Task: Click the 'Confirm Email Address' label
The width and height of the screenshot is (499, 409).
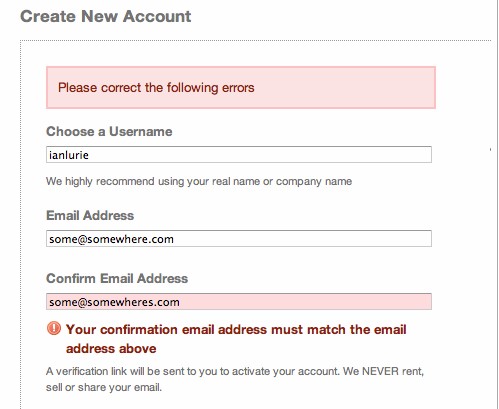Action: coord(117,278)
